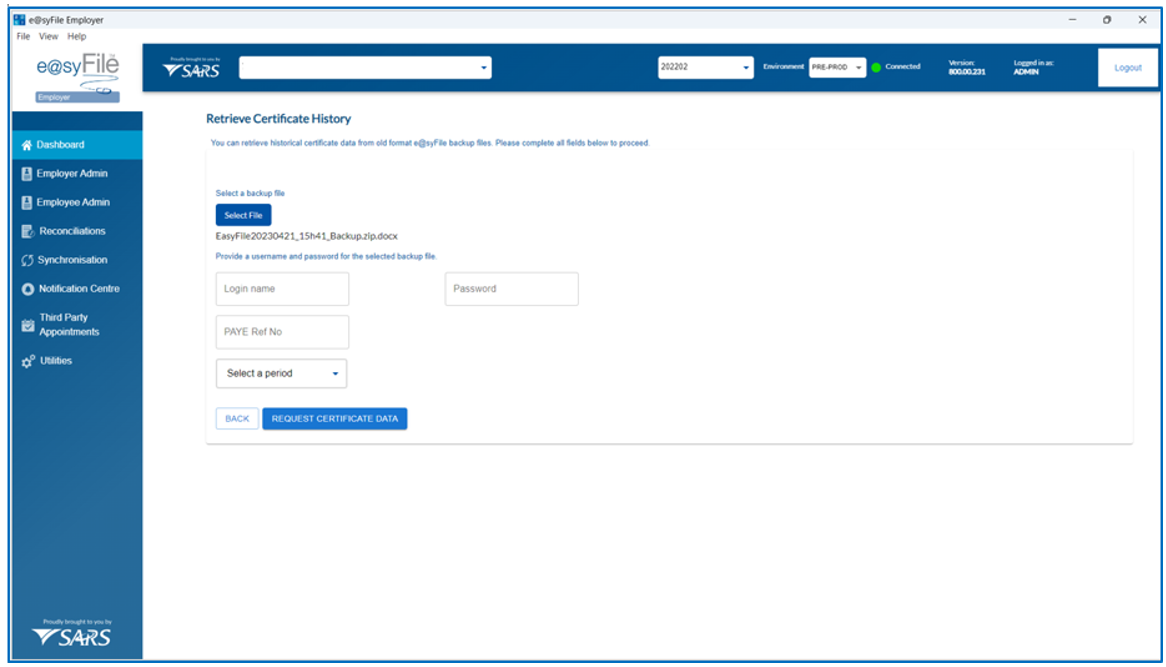Open the PRE-PROD environment dropdown

click(x=837, y=67)
